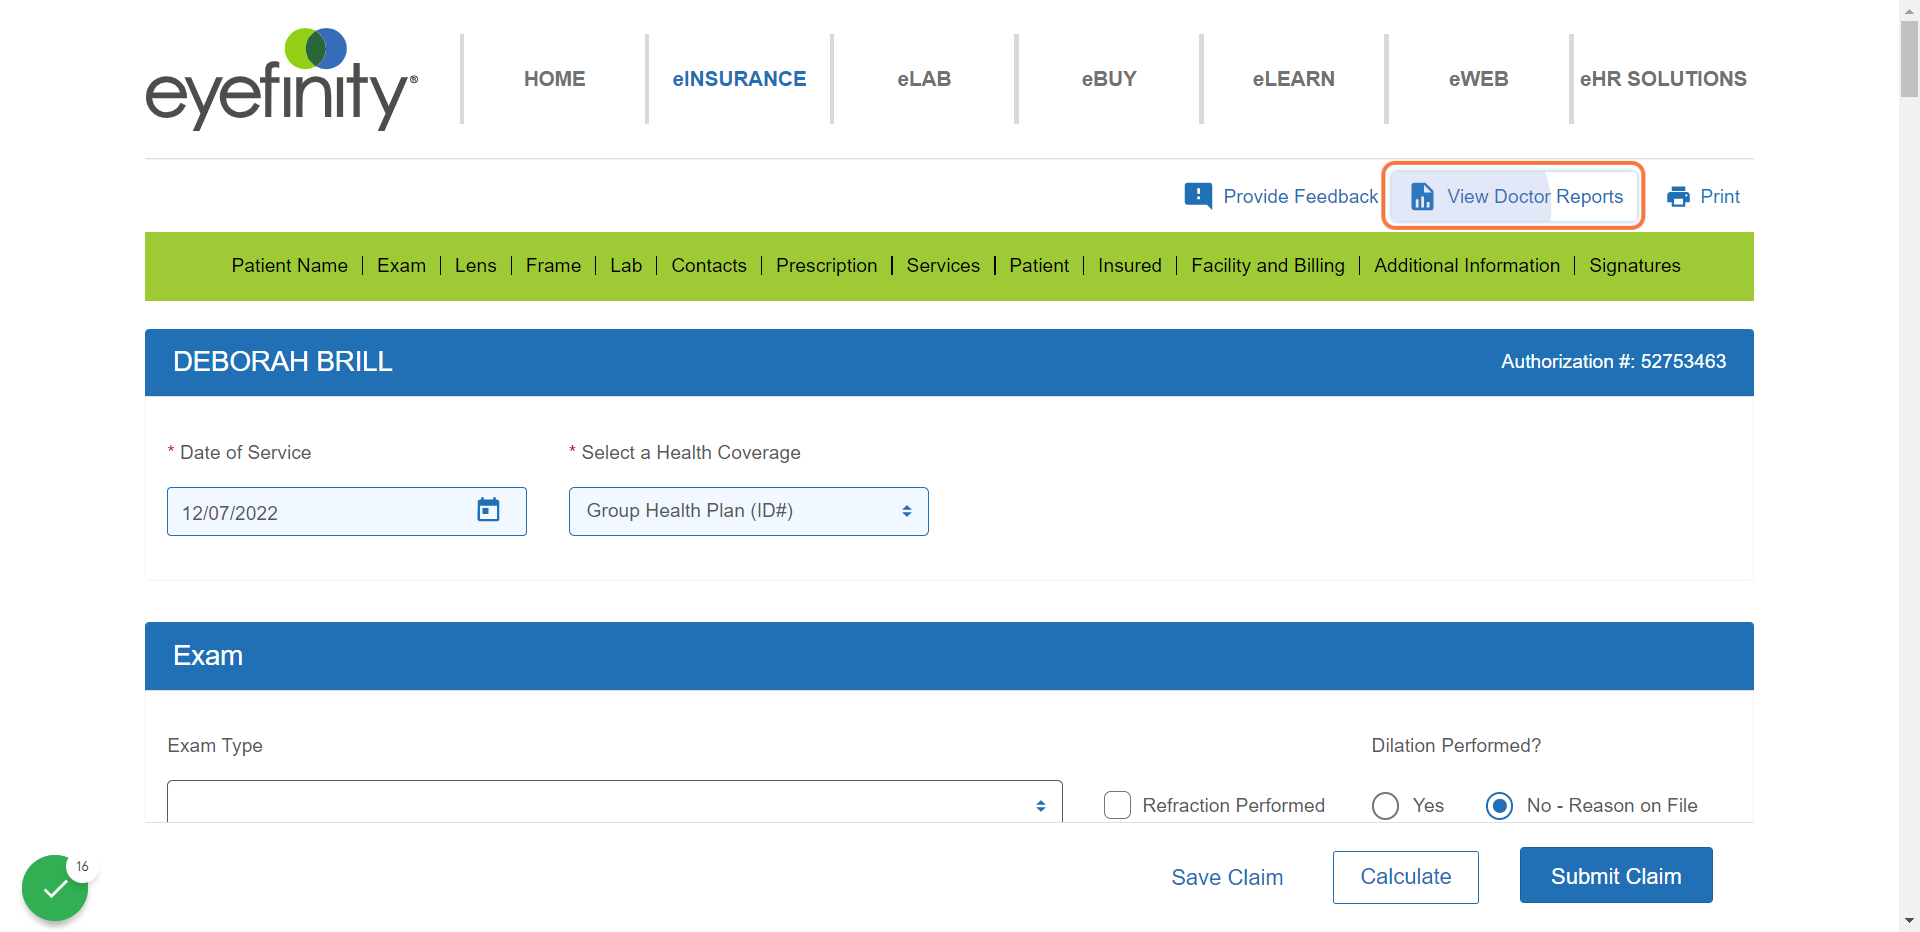Jump to the Frame section

coord(553,265)
